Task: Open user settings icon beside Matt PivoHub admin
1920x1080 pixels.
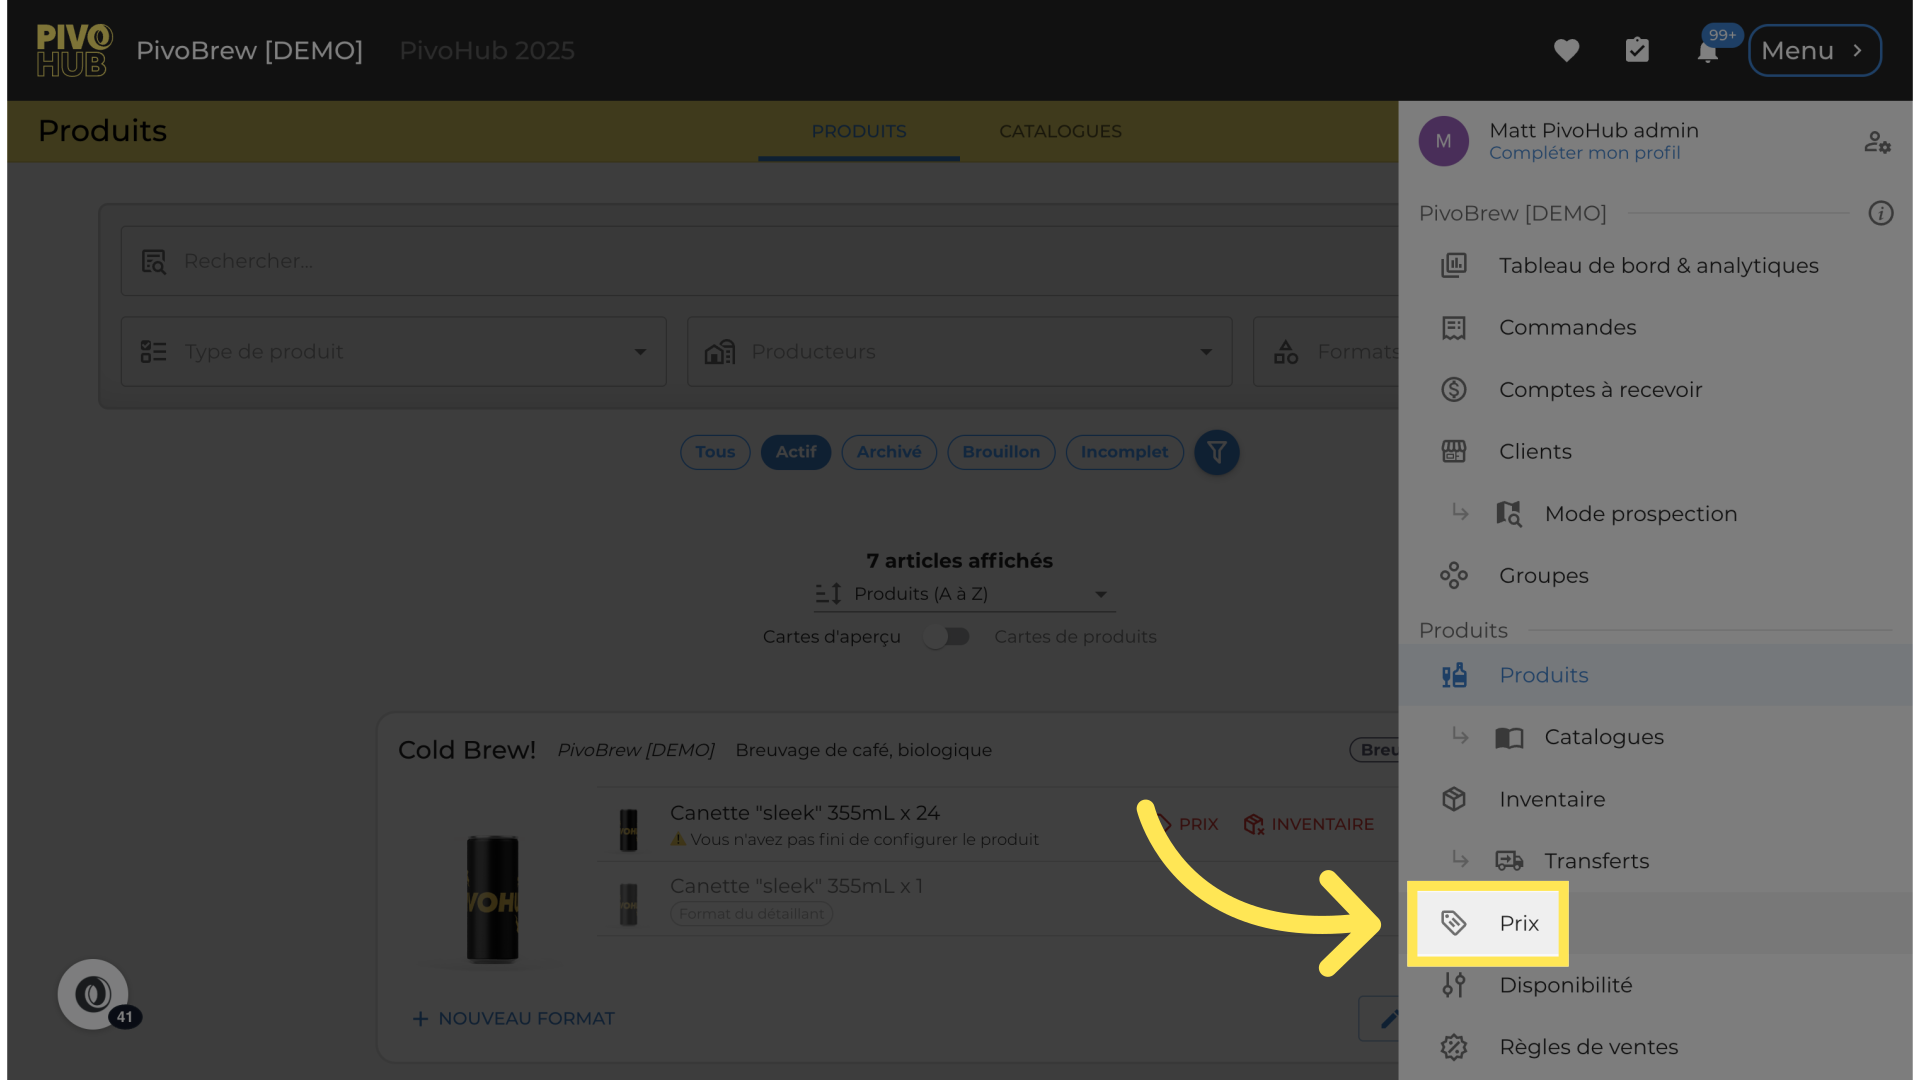Action: [1877, 142]
